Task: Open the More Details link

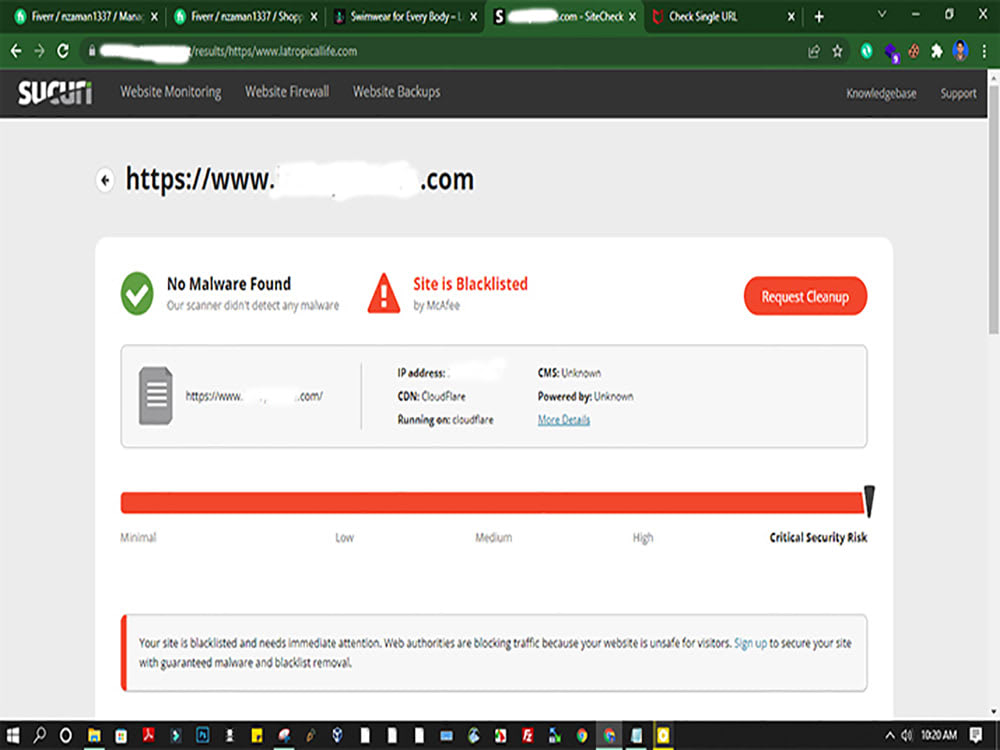Action: coord(564,420)
